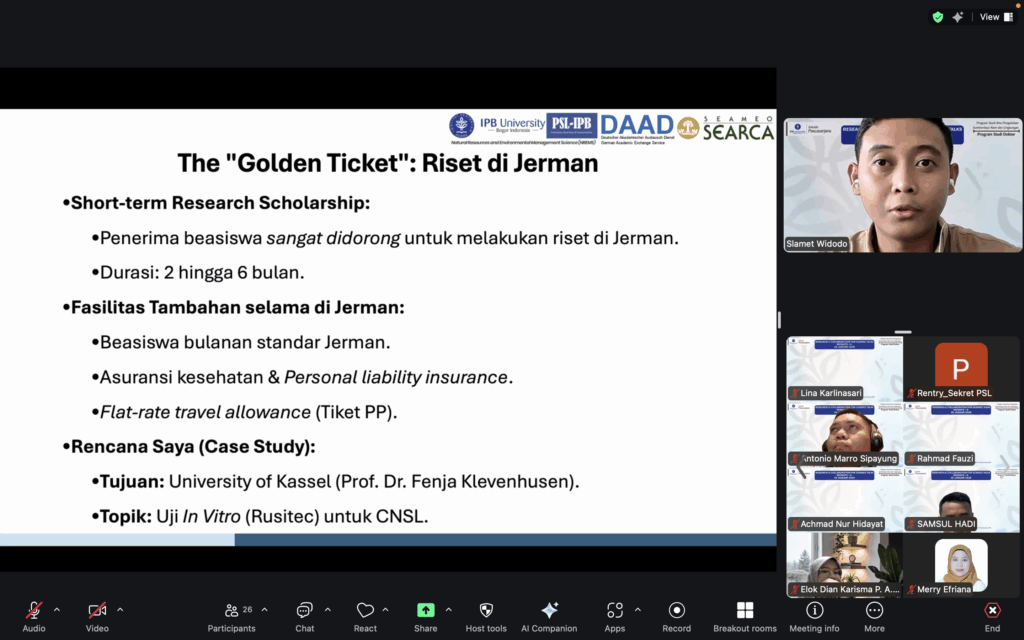Open the View menu at top right
Image resolution: width=1024 pixels, height=640 pixels.
pos(994,17)
